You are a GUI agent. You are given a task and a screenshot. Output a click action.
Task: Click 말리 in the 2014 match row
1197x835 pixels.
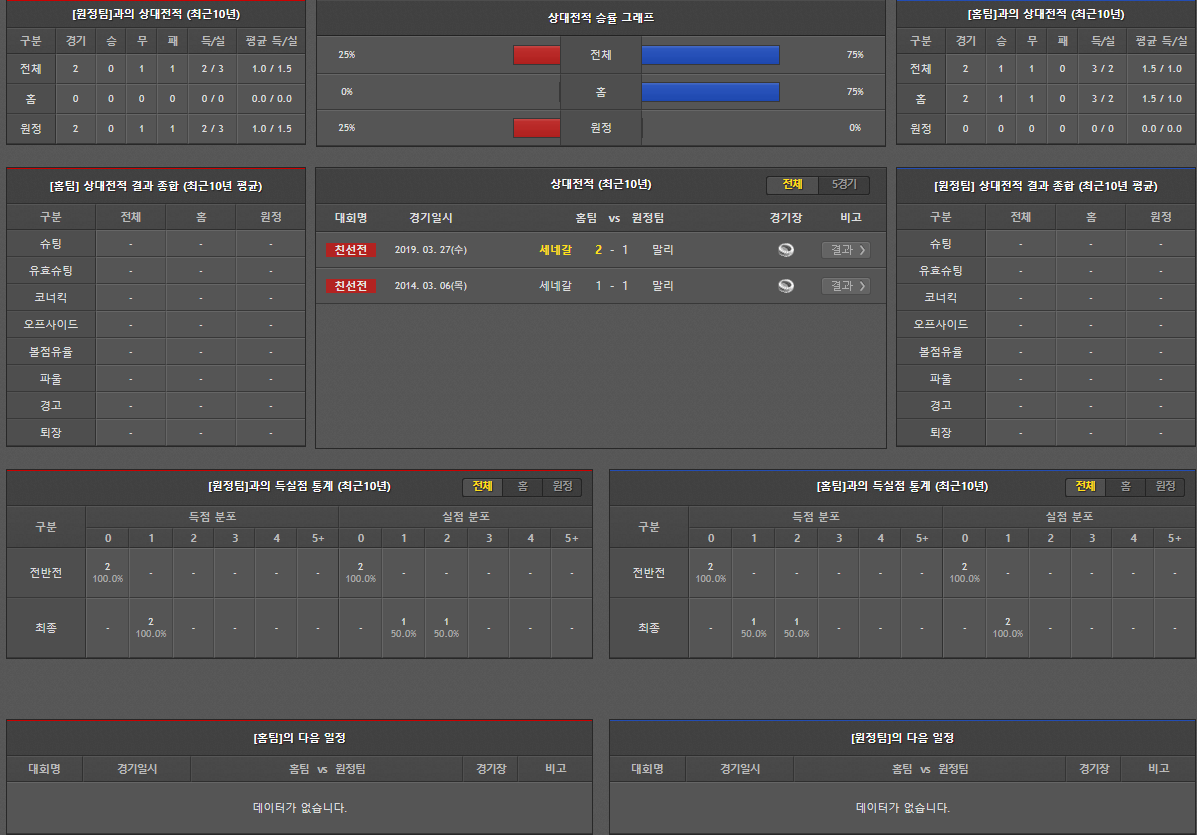tap(662, 286)
